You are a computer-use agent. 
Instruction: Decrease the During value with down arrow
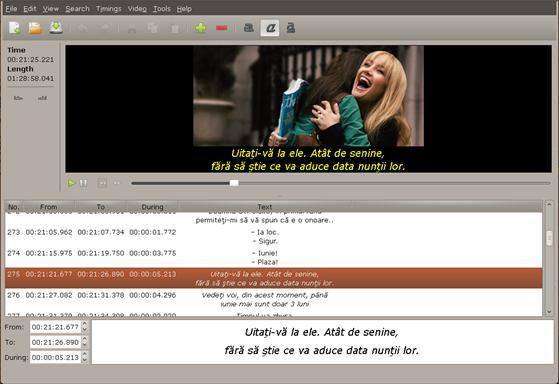(x=84, y=360)
